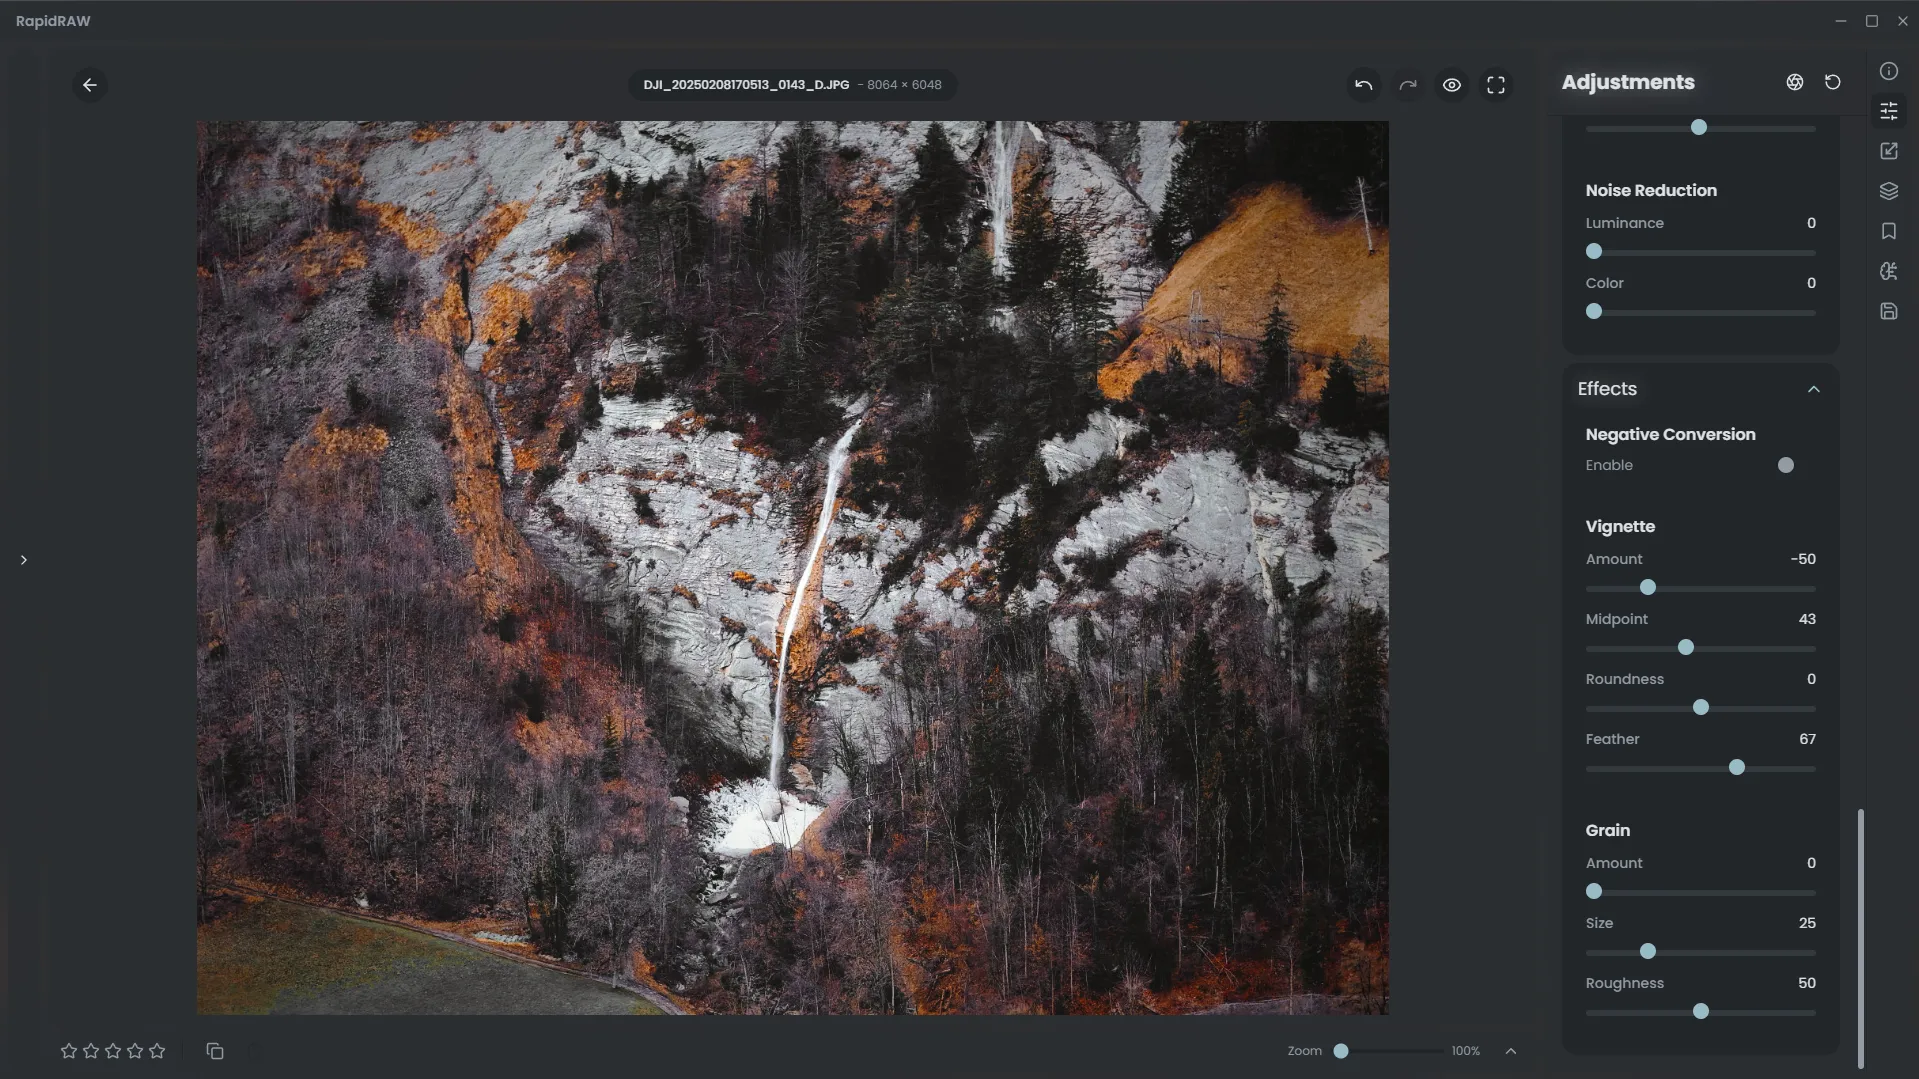Open the Presets bookmark panel
1919x1079 pixels.
(1888, 231)
